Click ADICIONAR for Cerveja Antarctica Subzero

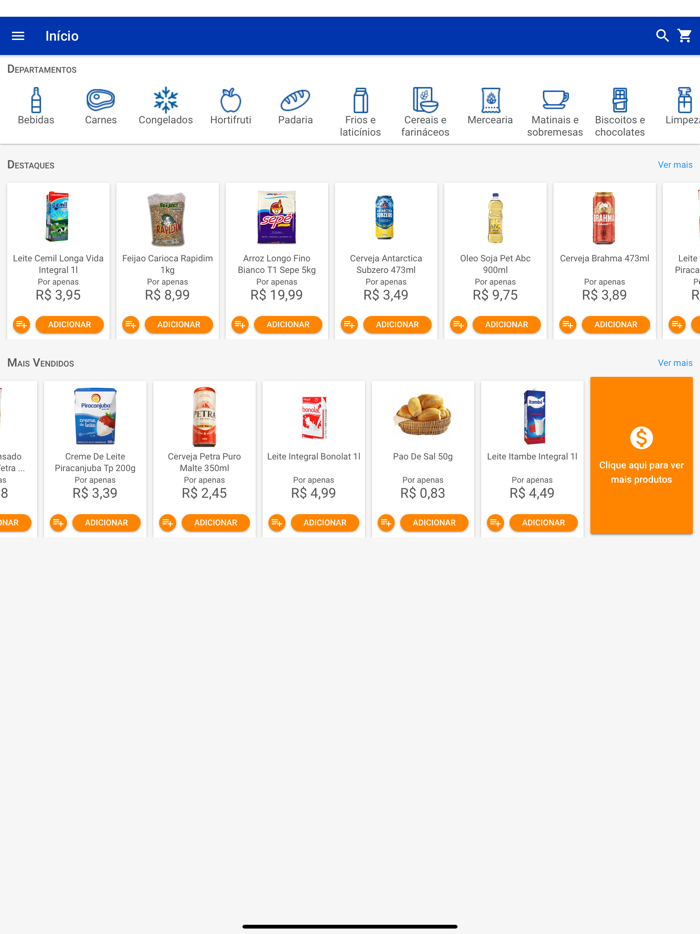[397, 325]
